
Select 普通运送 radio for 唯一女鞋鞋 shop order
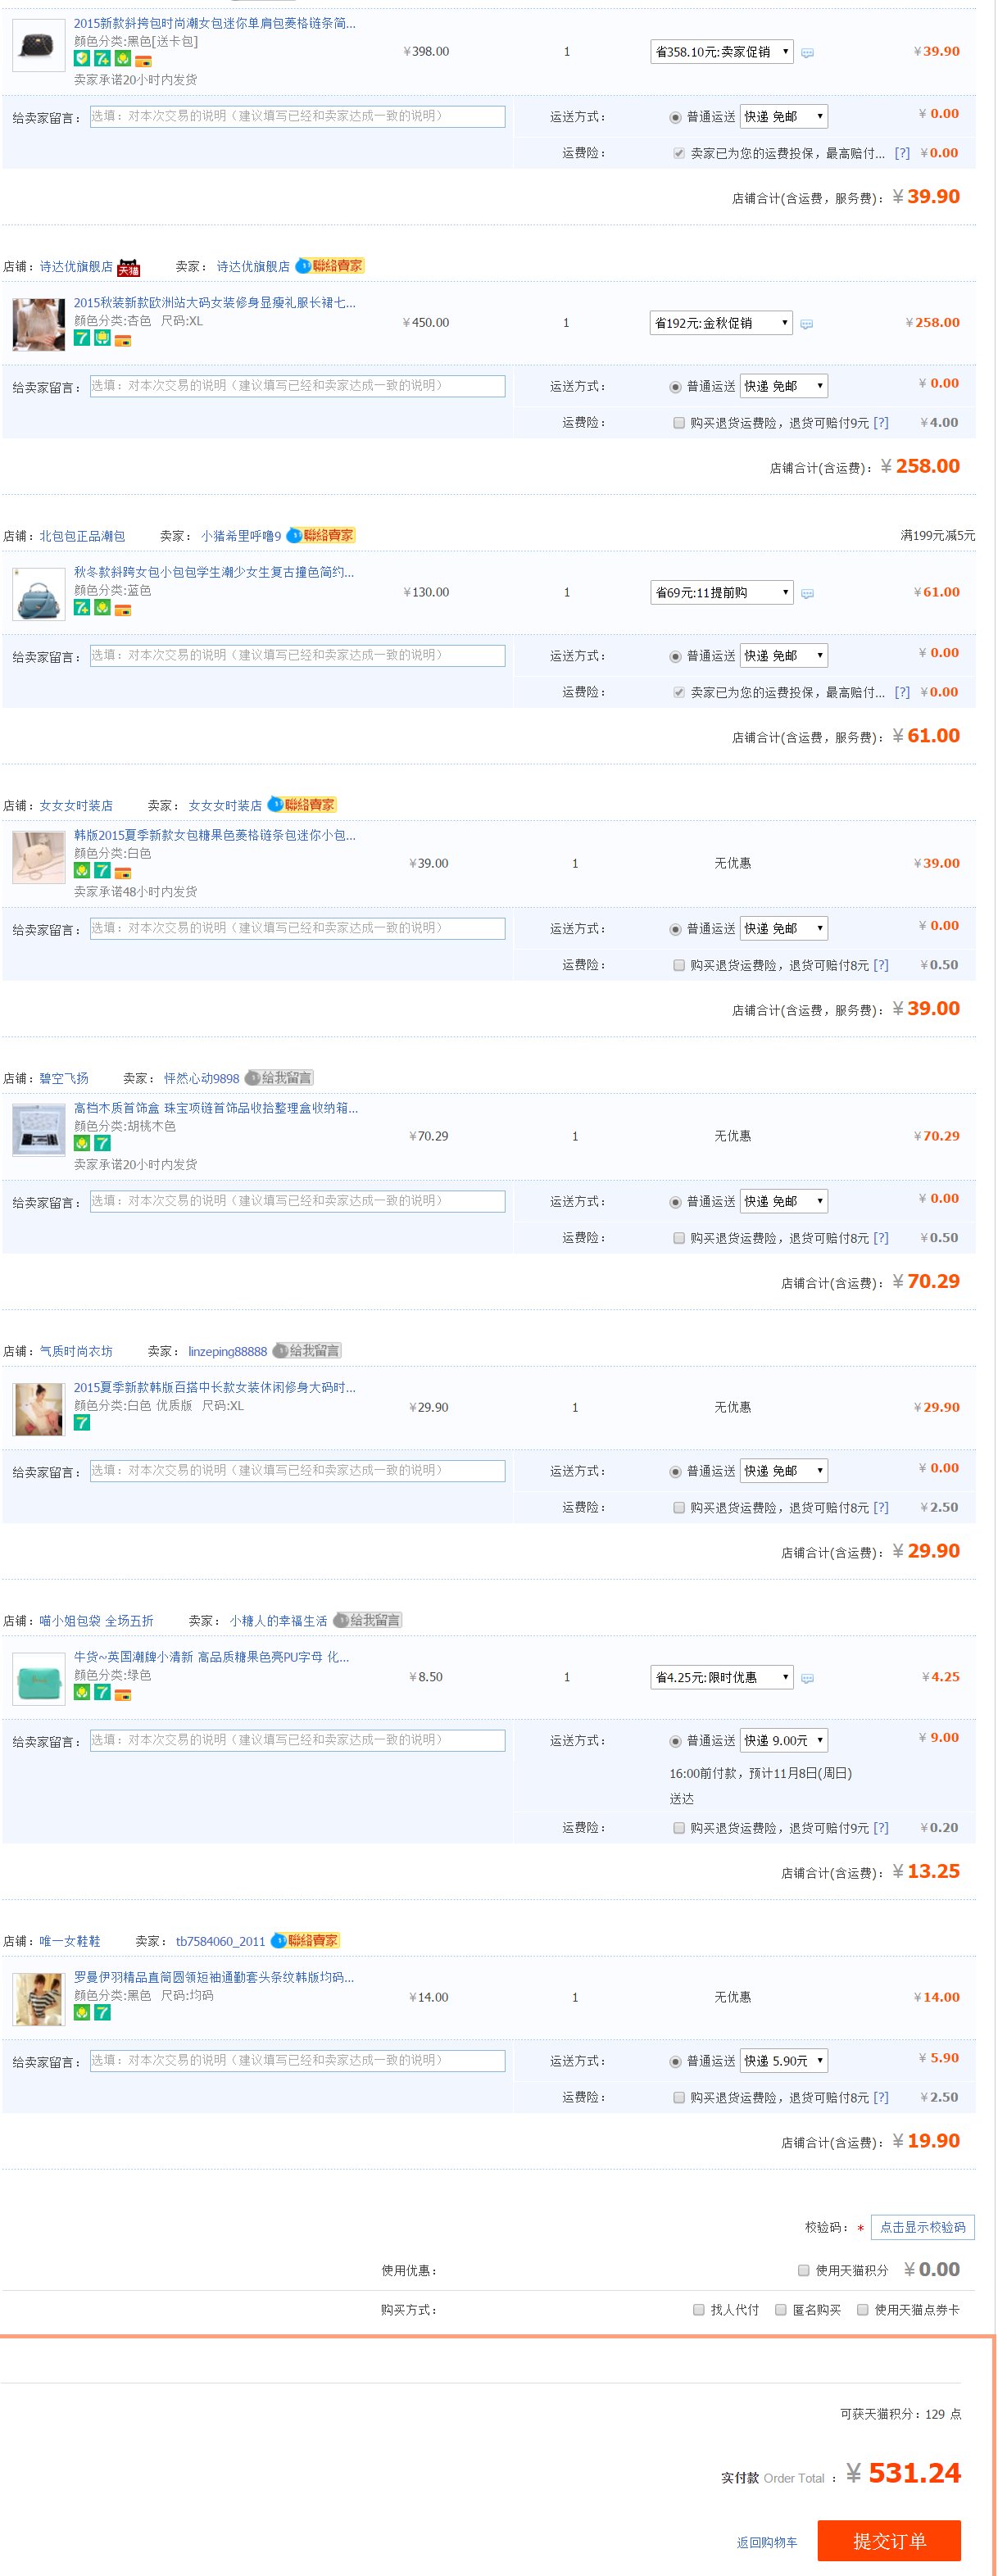(x=676, y=2062)
